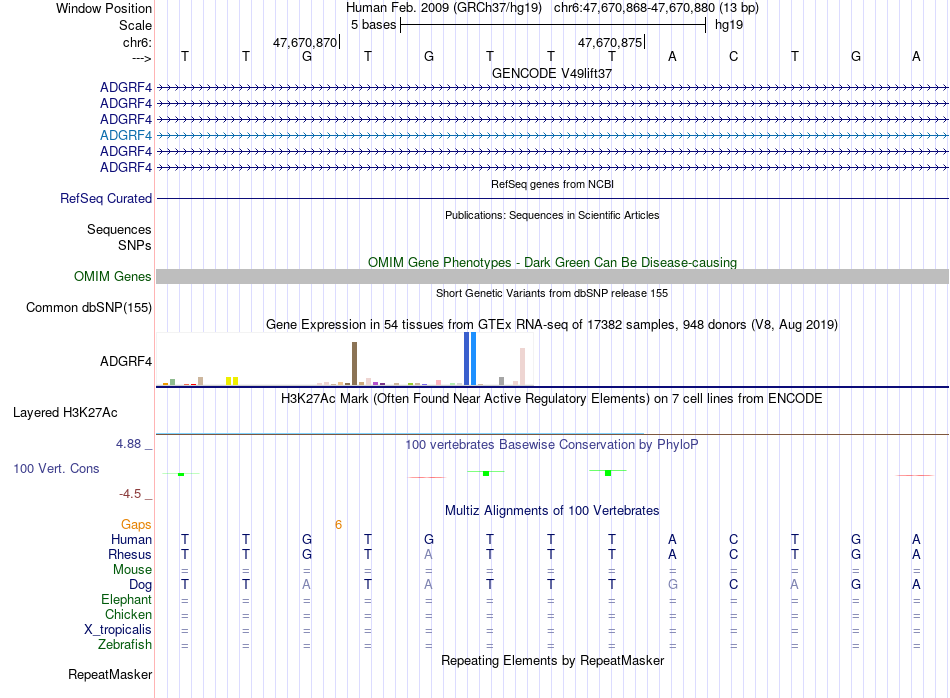Click the Mouse species label

pos(132,570)
